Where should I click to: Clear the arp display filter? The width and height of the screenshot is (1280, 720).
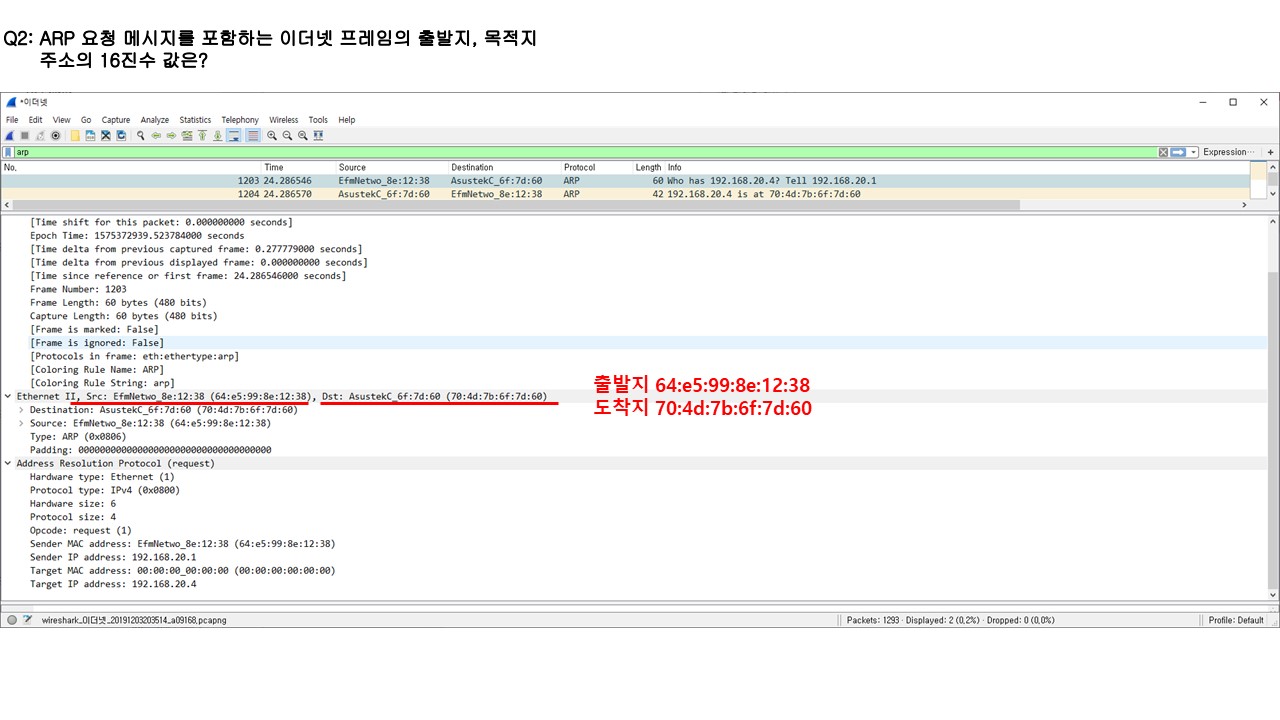(x=1163, y=152)
